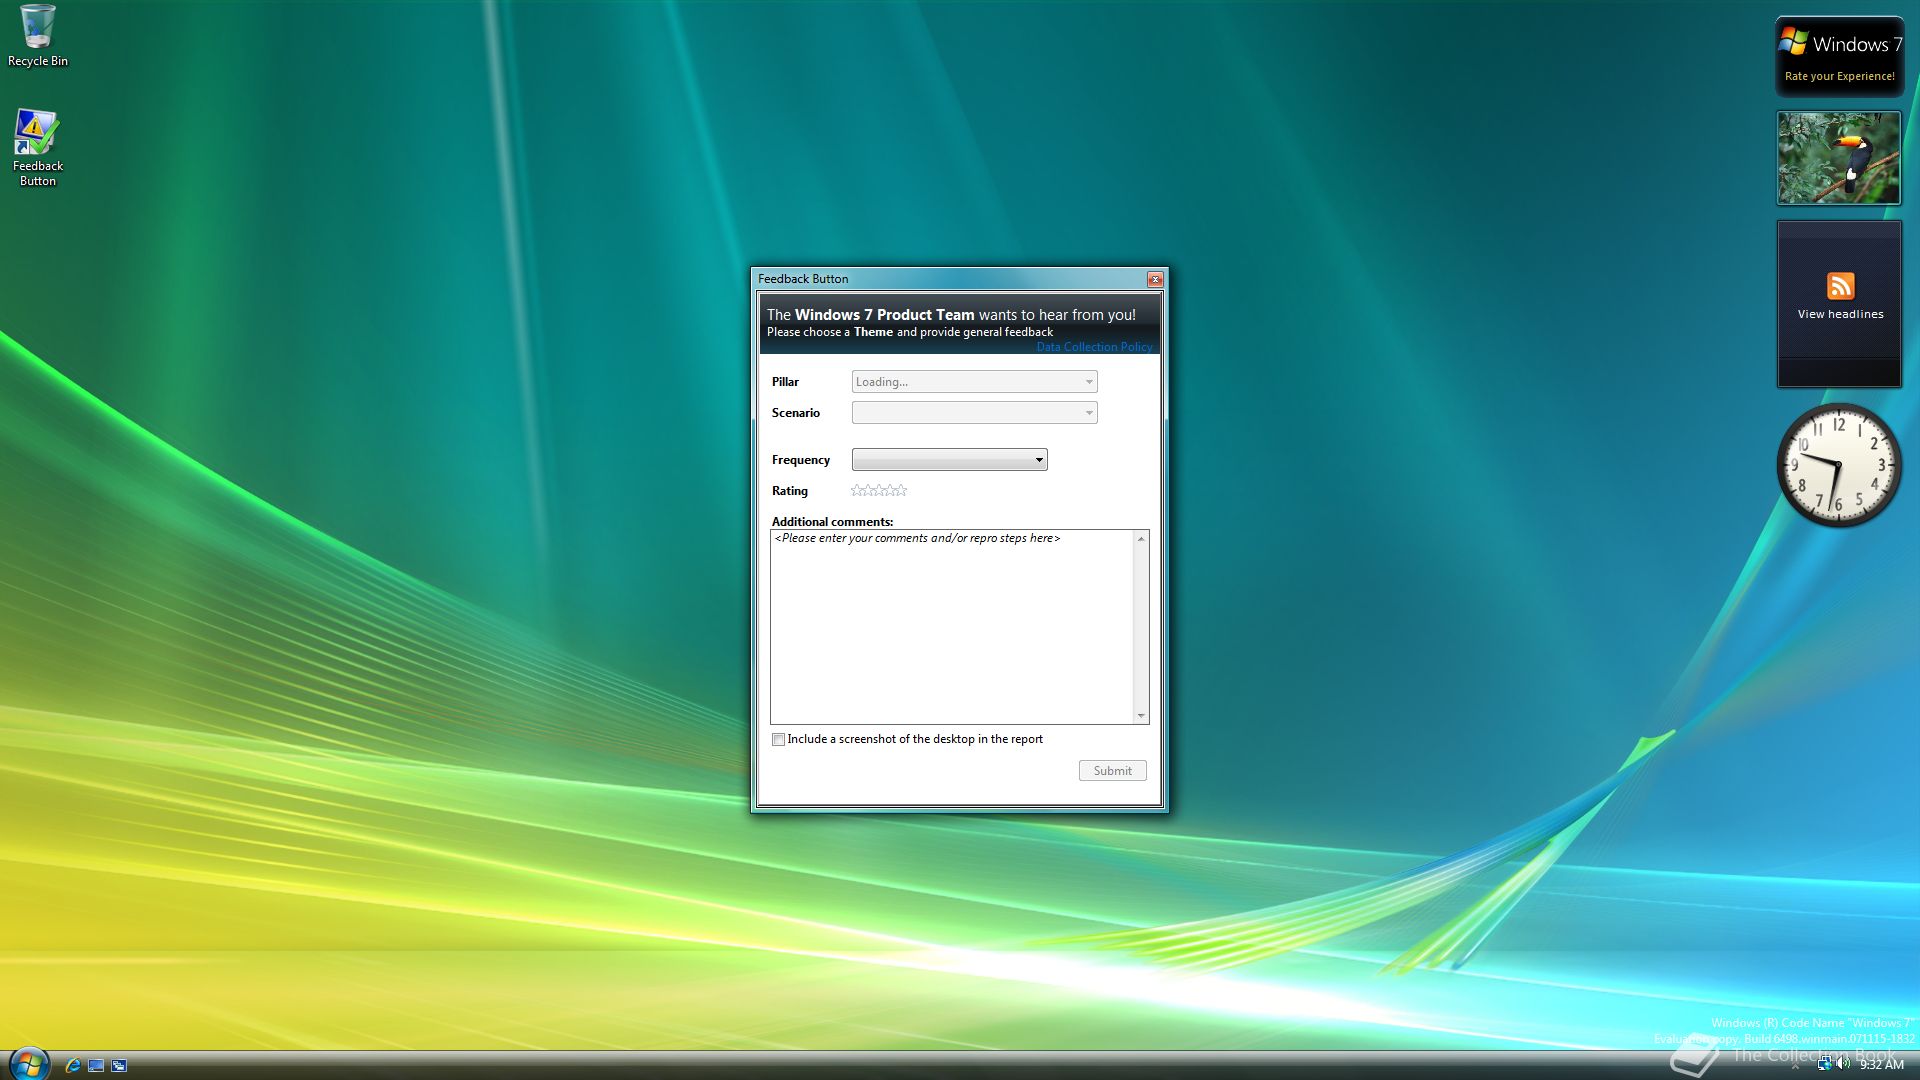Click the analog clock gadget
Screen dimensions: 1920x1080
tap(1838, 465)
